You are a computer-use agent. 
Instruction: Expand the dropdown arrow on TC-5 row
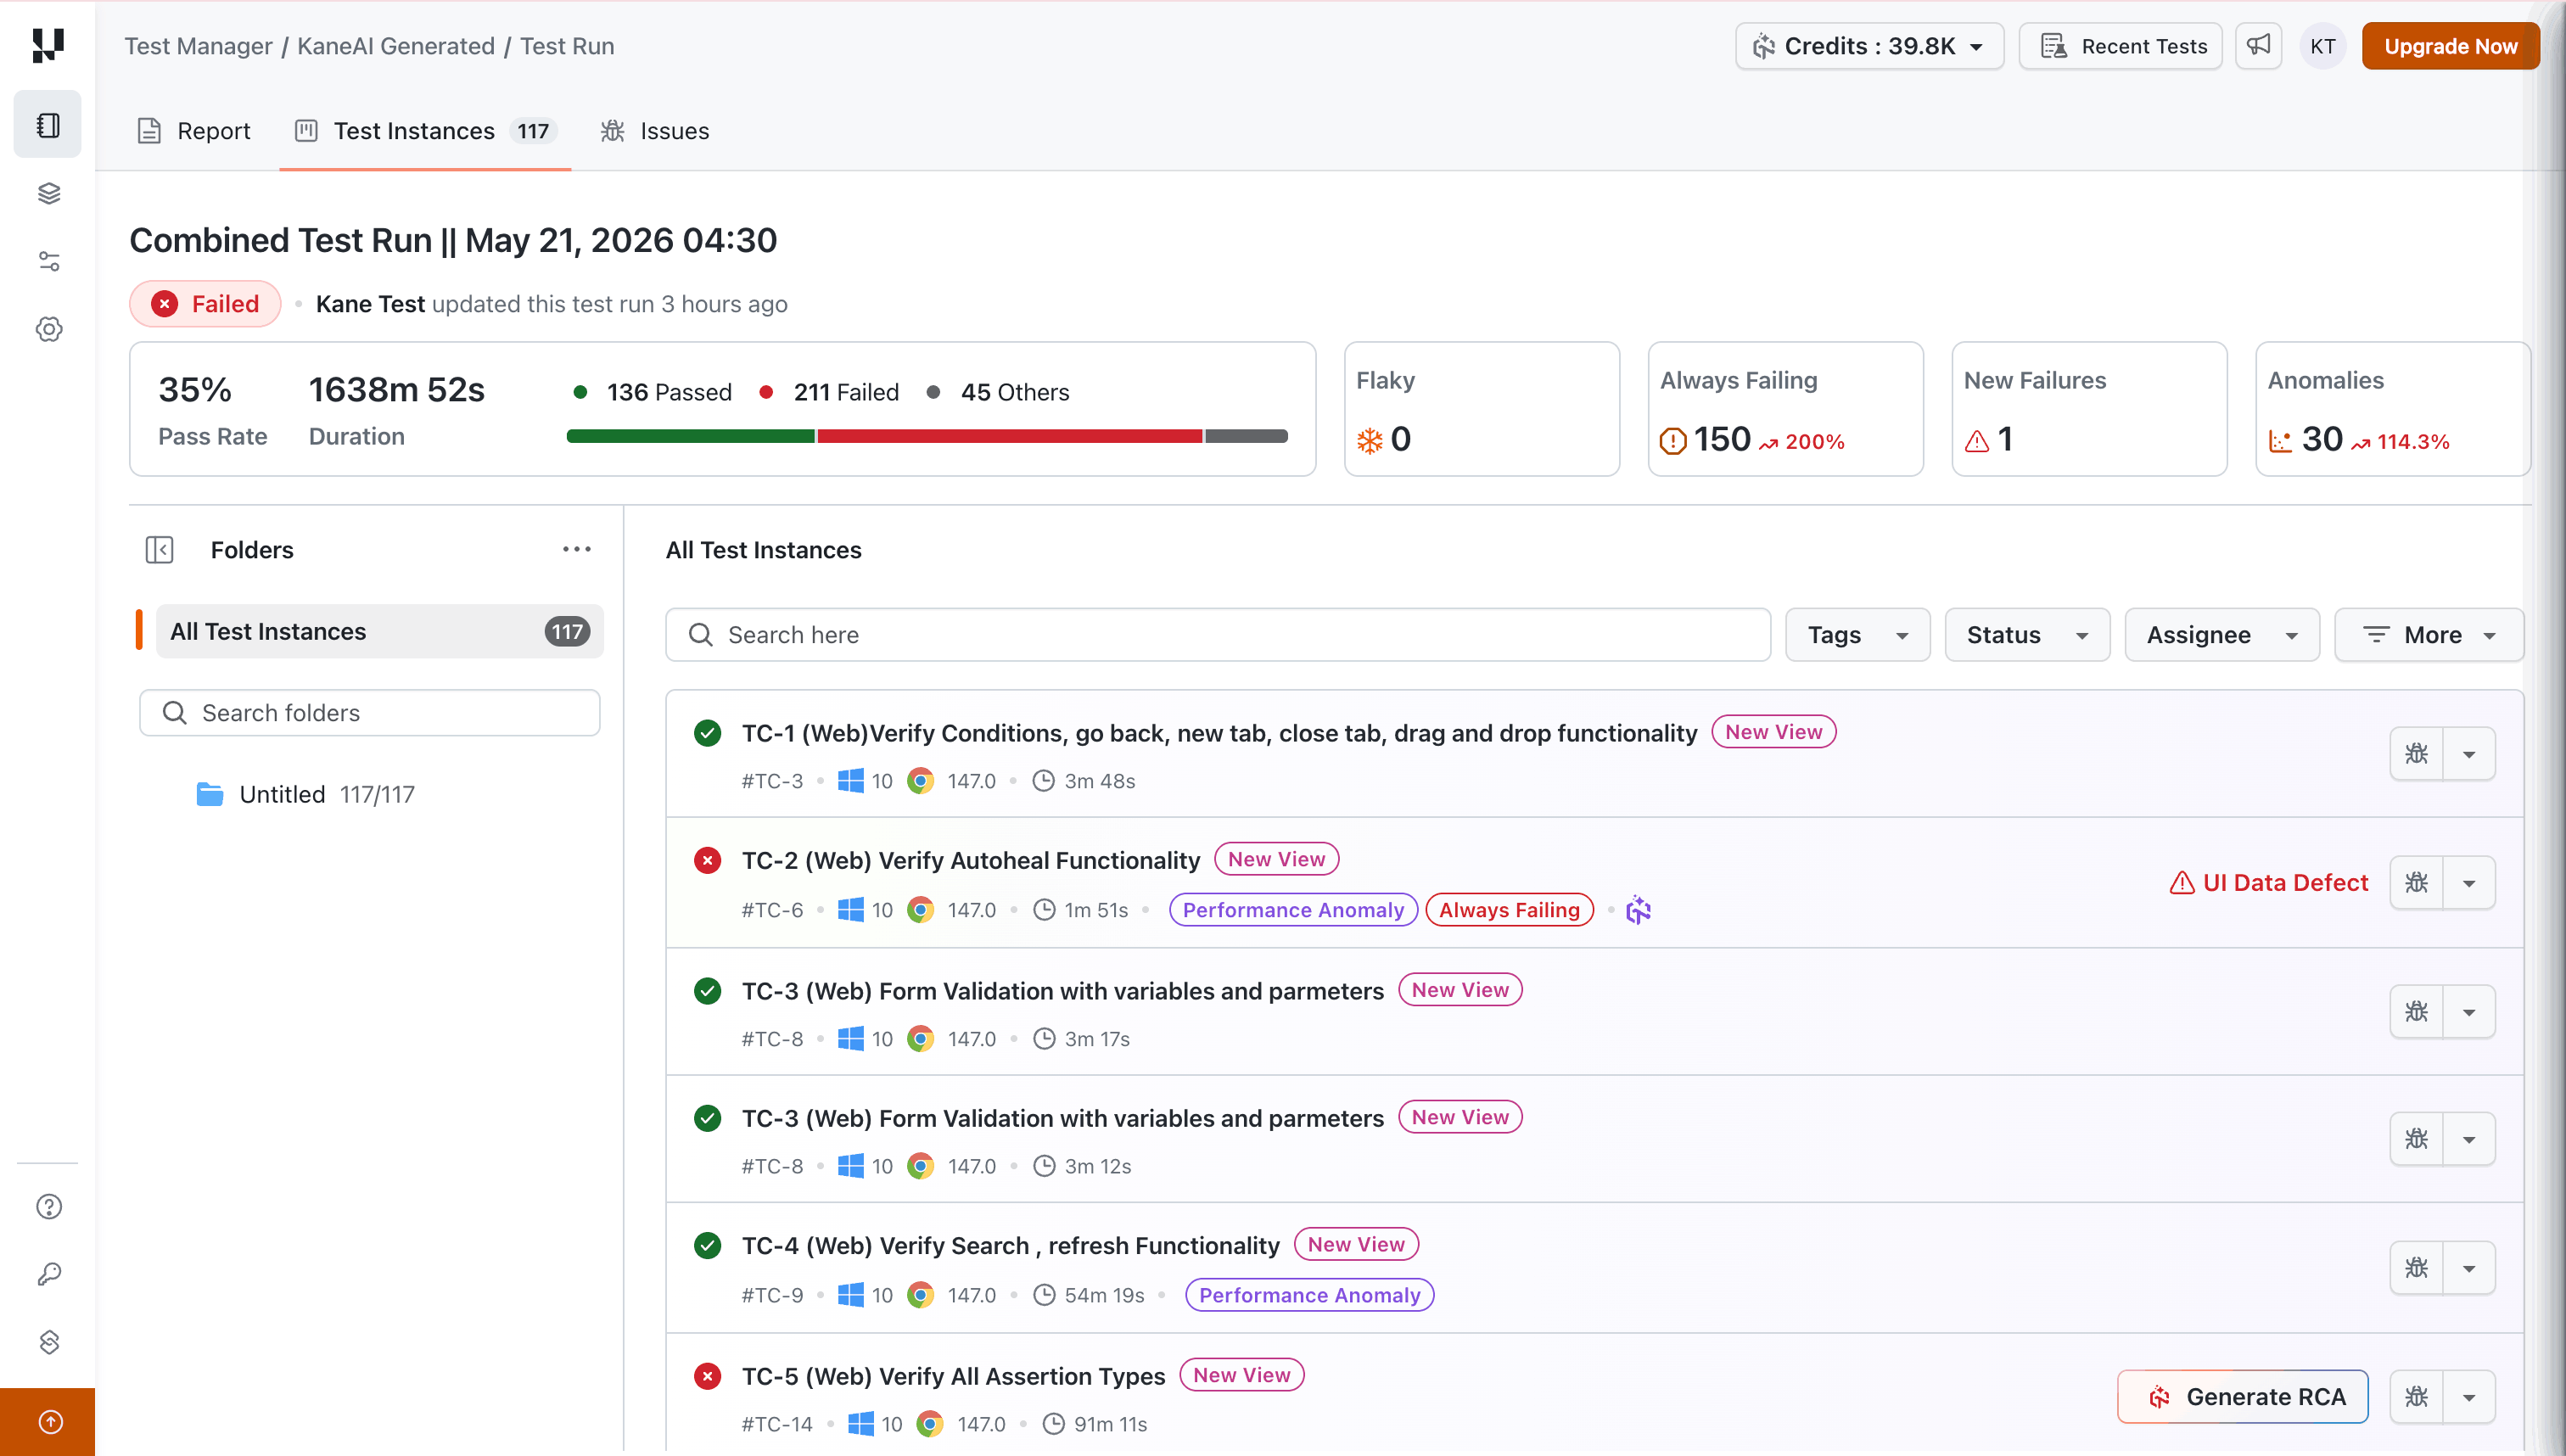[2469, 1397]
